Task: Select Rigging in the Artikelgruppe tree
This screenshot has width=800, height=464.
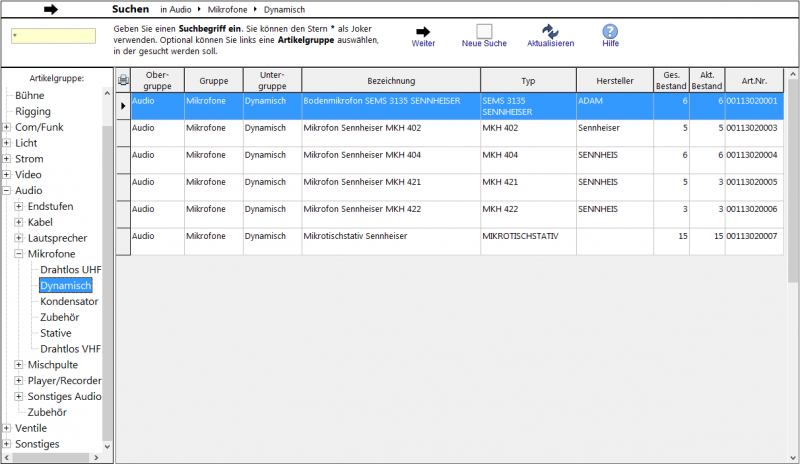Action: [33, 111]
